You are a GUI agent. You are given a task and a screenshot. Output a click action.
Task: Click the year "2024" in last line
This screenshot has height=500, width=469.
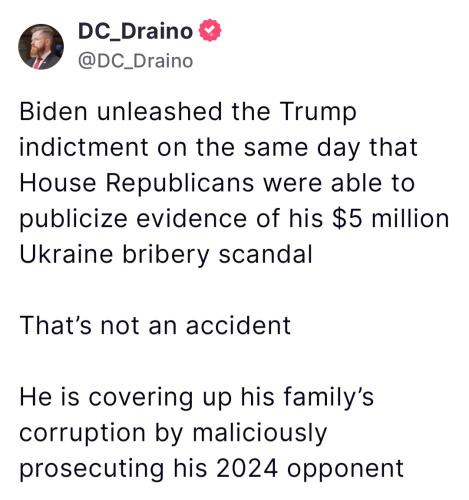pos(246,468)
